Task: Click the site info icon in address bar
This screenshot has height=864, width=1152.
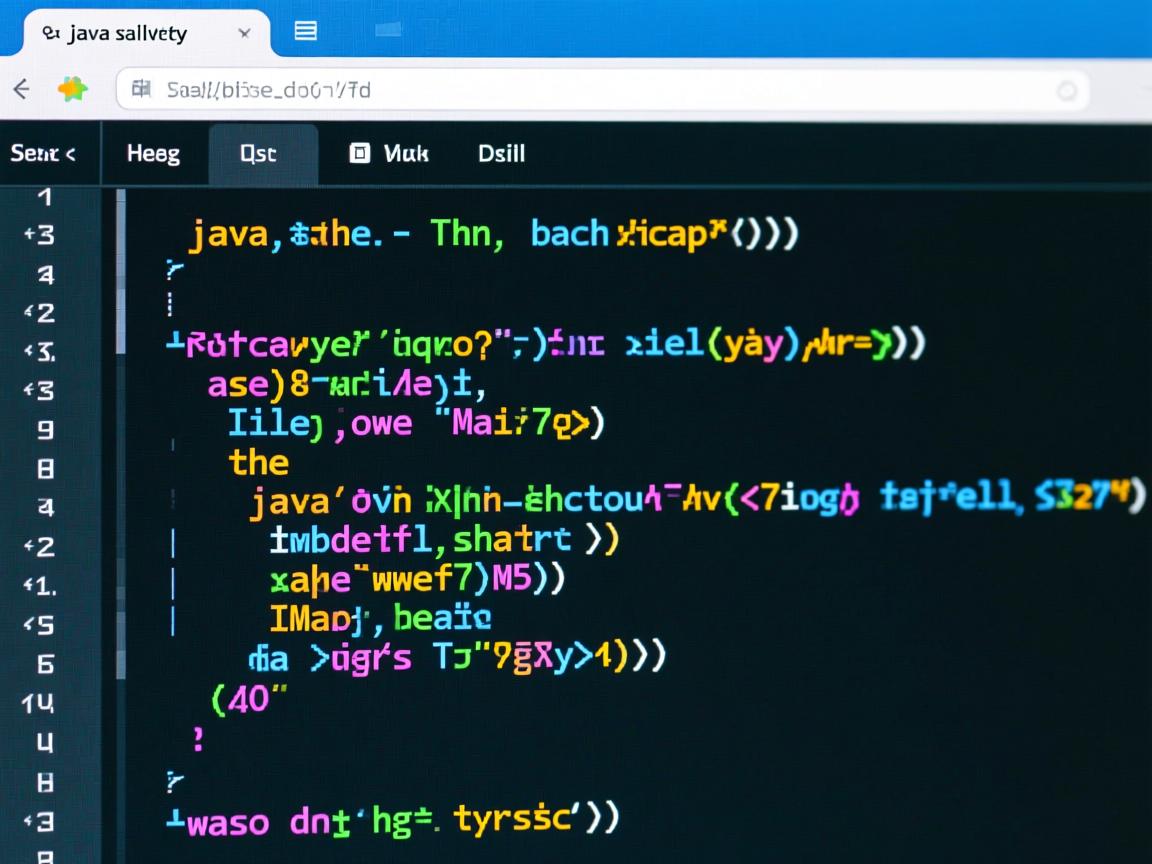Action: 142,90
